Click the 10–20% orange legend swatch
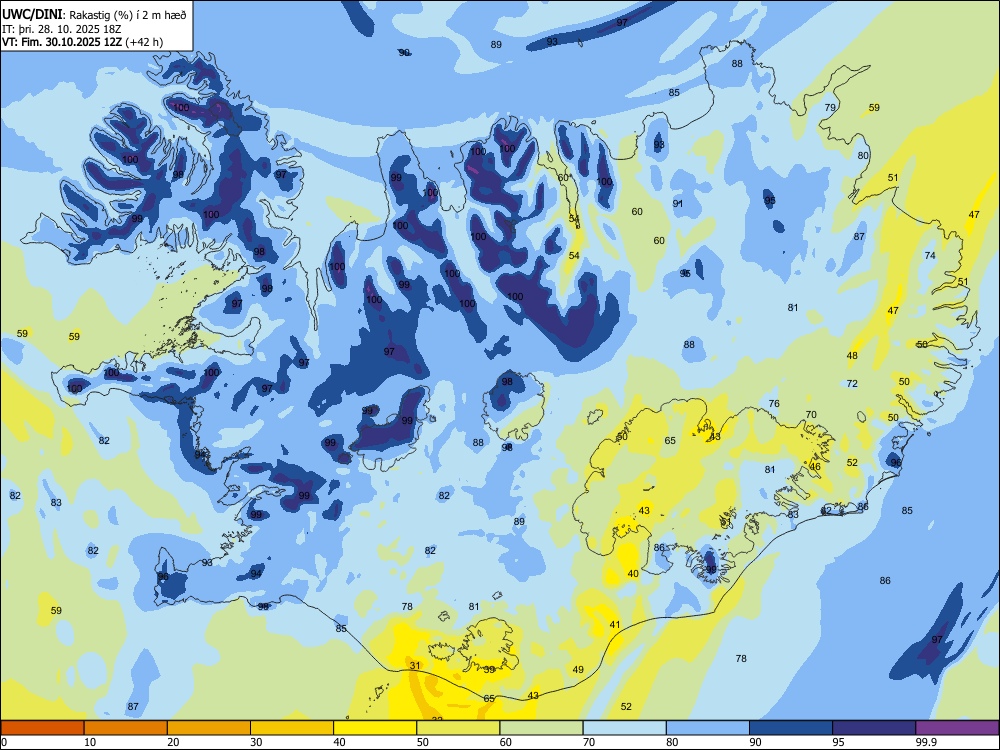 pos(126,728)
